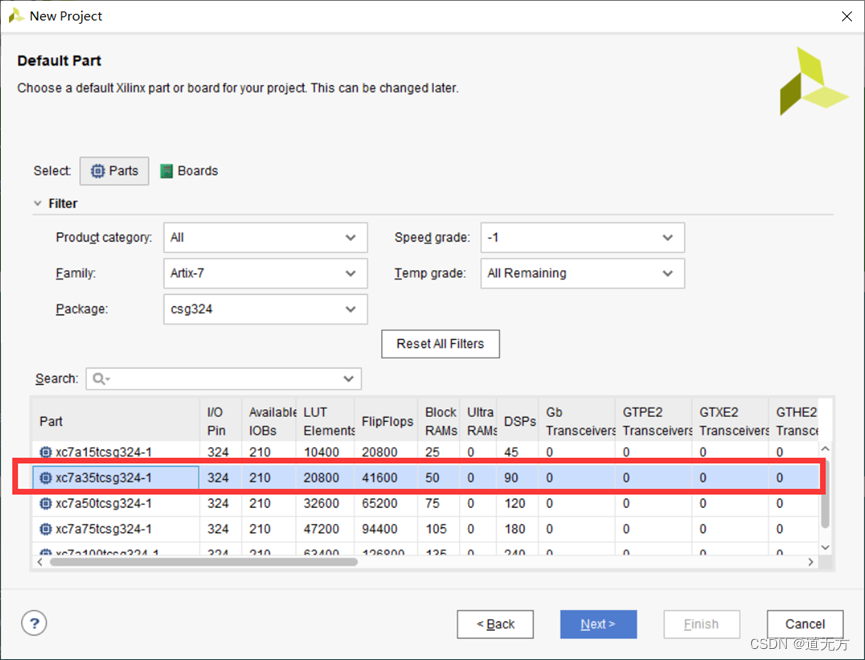865x660 pixels.
Task: Click chip icon of xc7a15tcsg324-1 row
Action: [46, 452]
